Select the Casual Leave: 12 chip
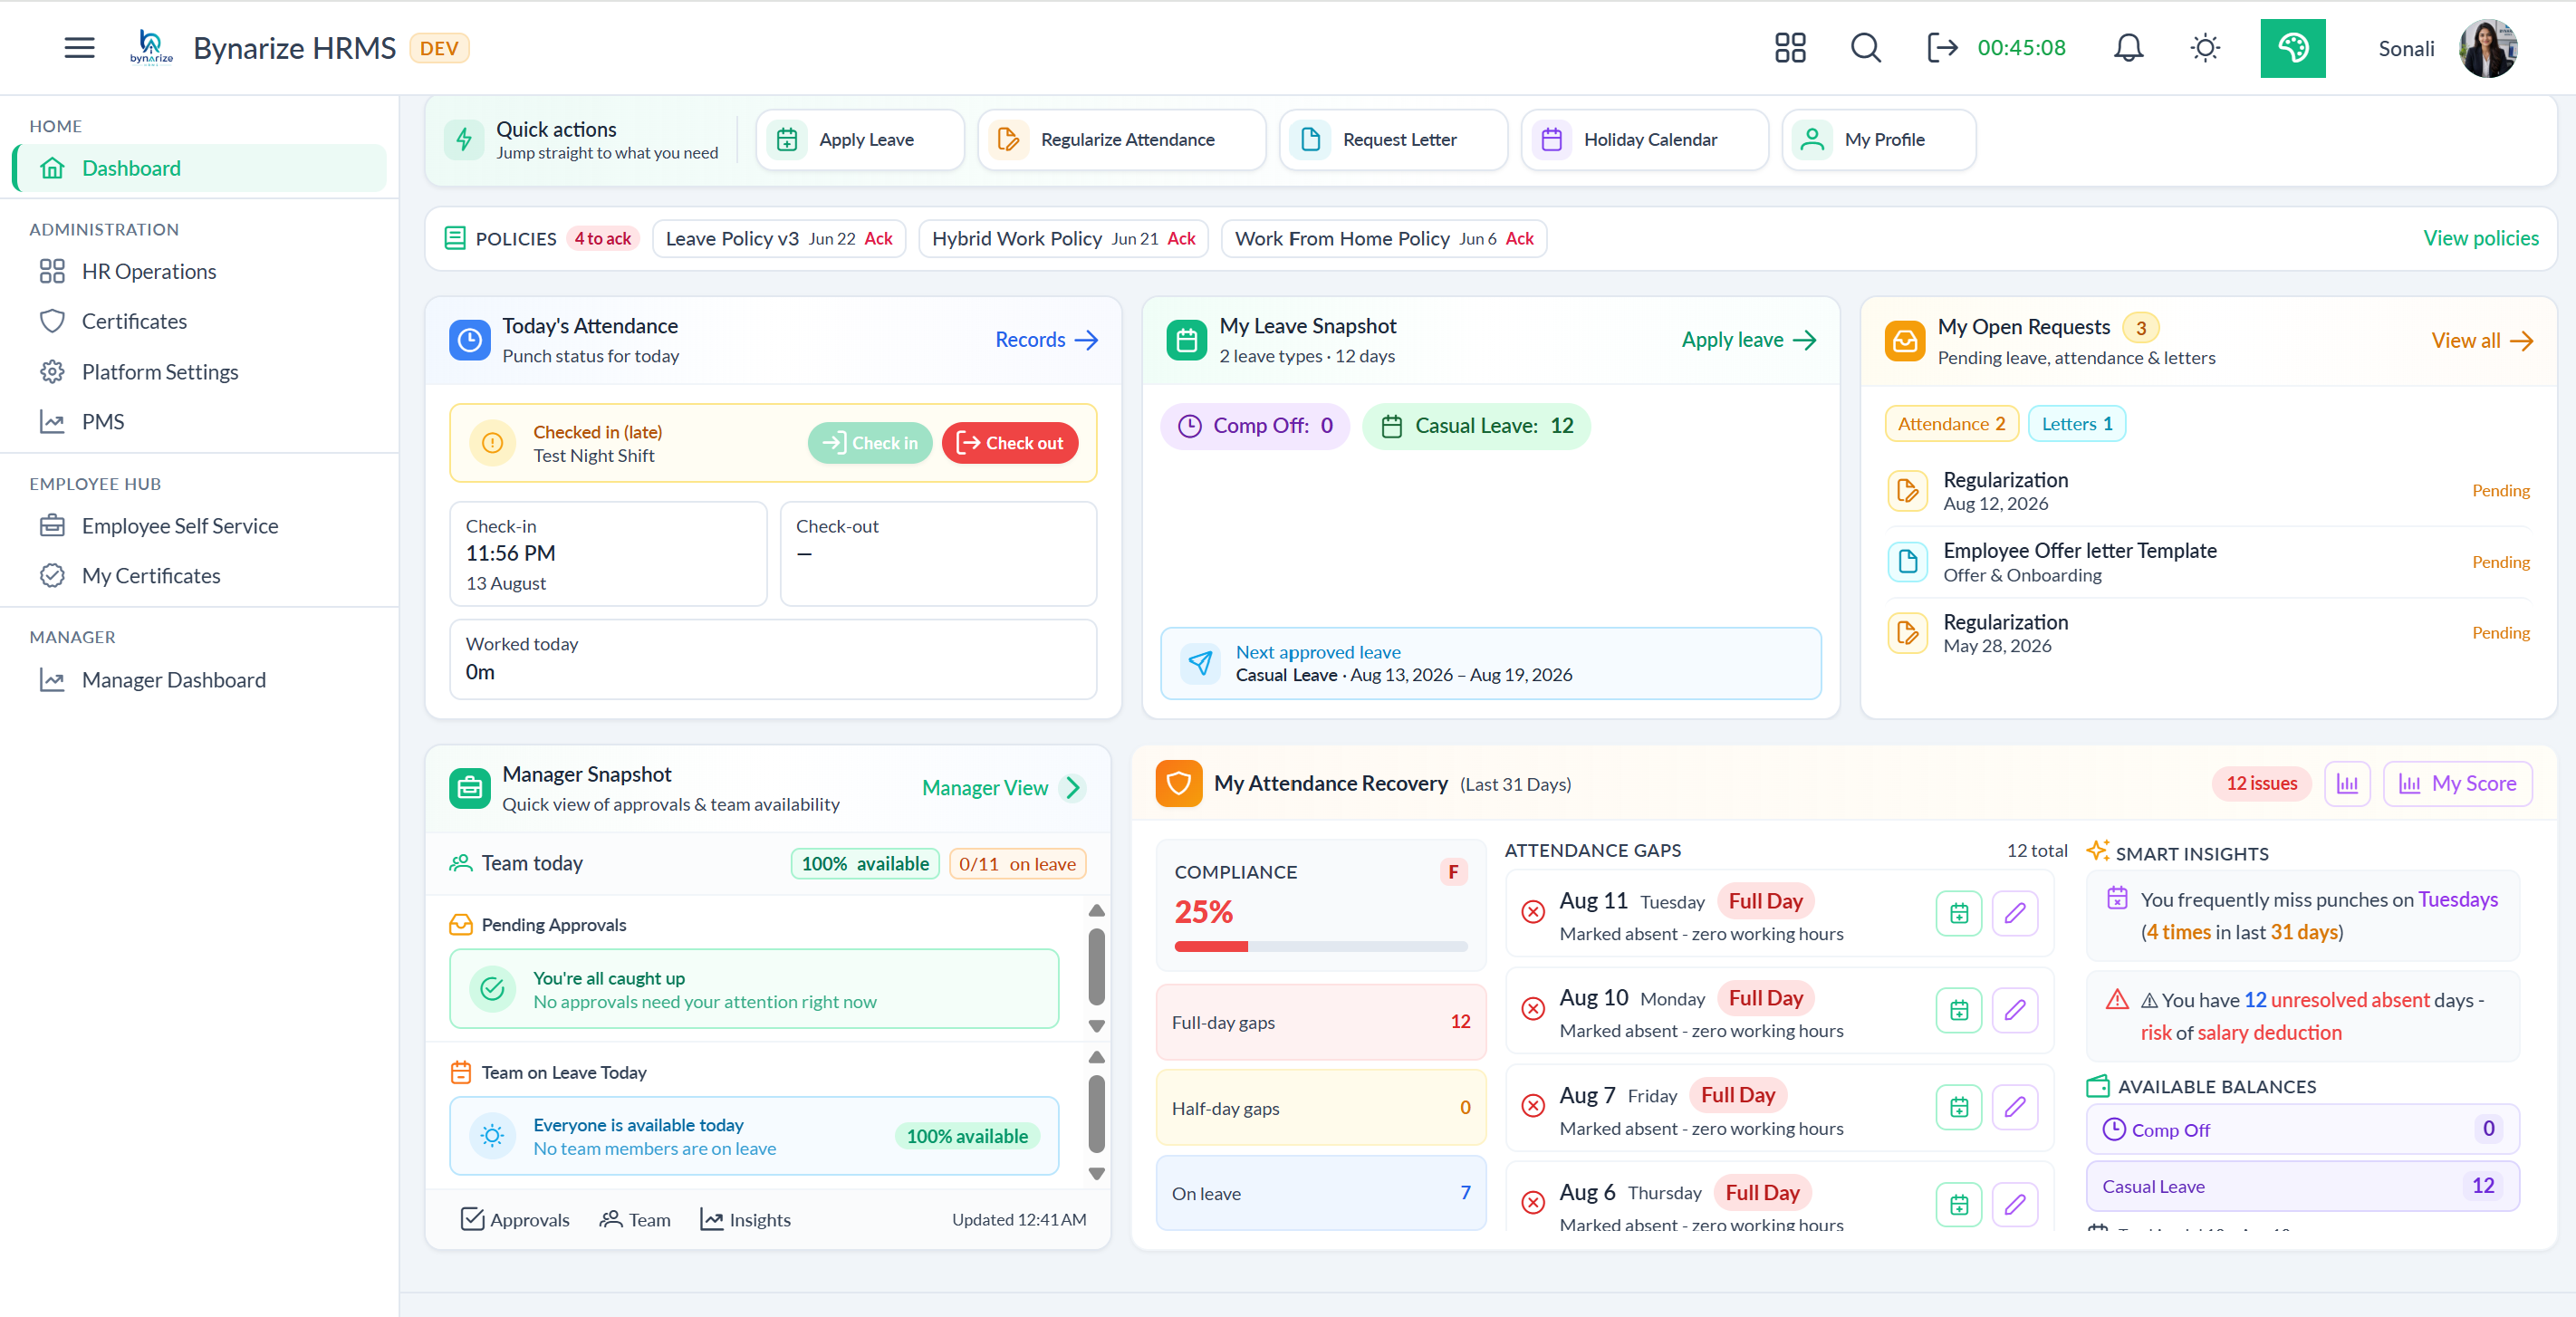 1476,426
